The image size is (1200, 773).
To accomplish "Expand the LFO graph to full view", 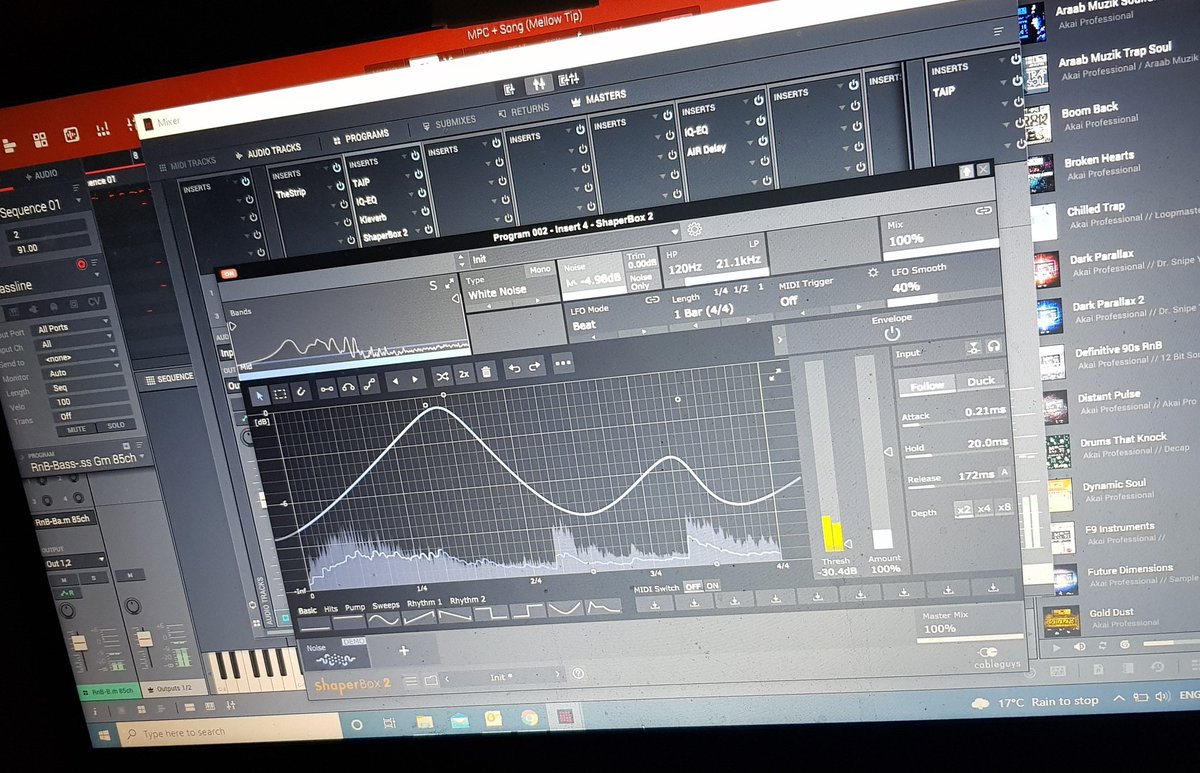I will coord(774,374).
